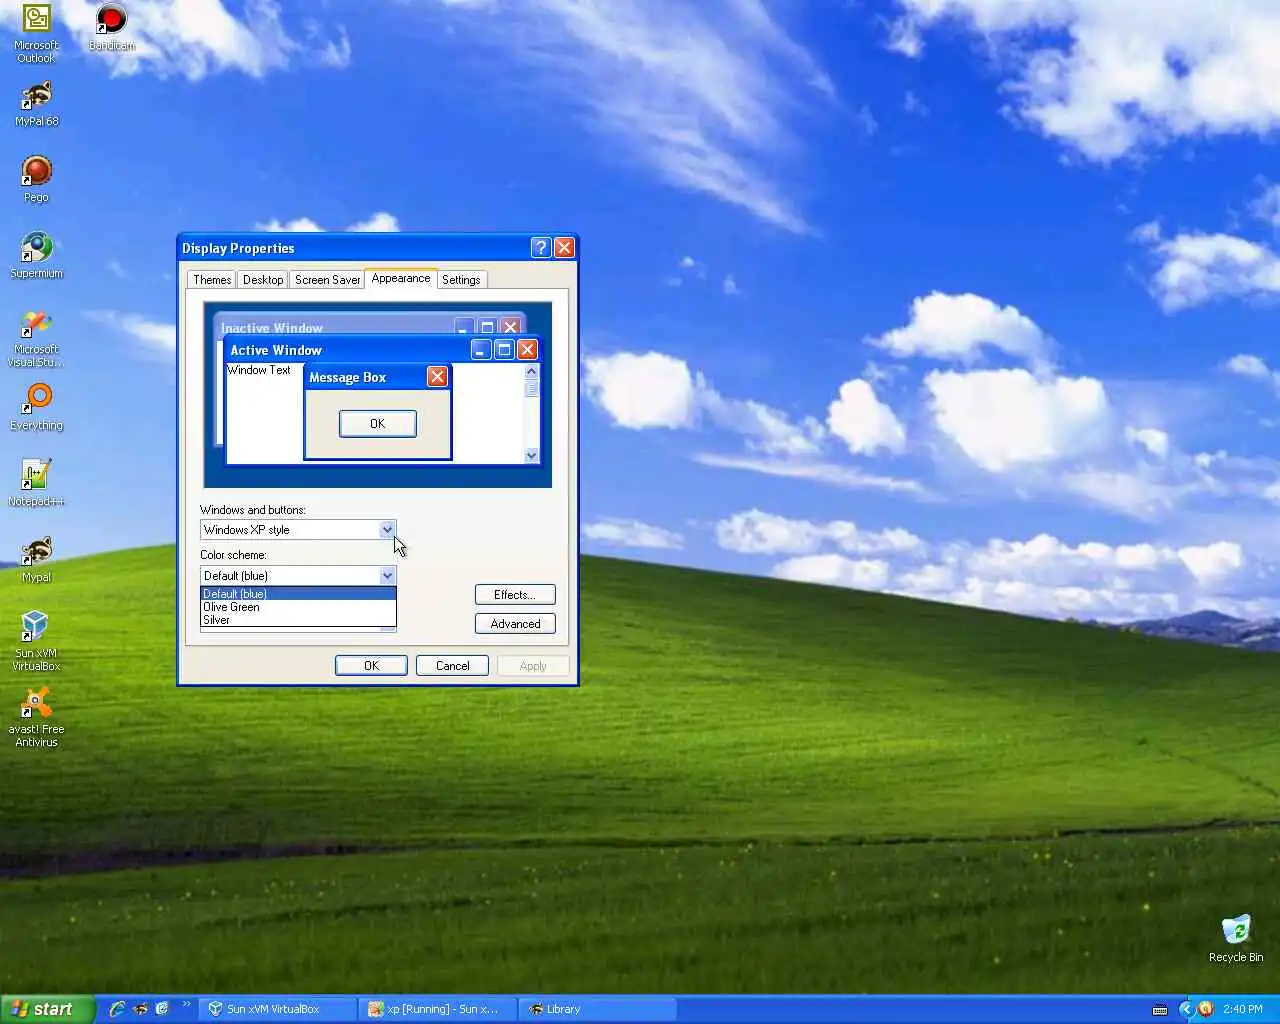
Task: Click the Message Box preview close button
Action: (437, 377)
